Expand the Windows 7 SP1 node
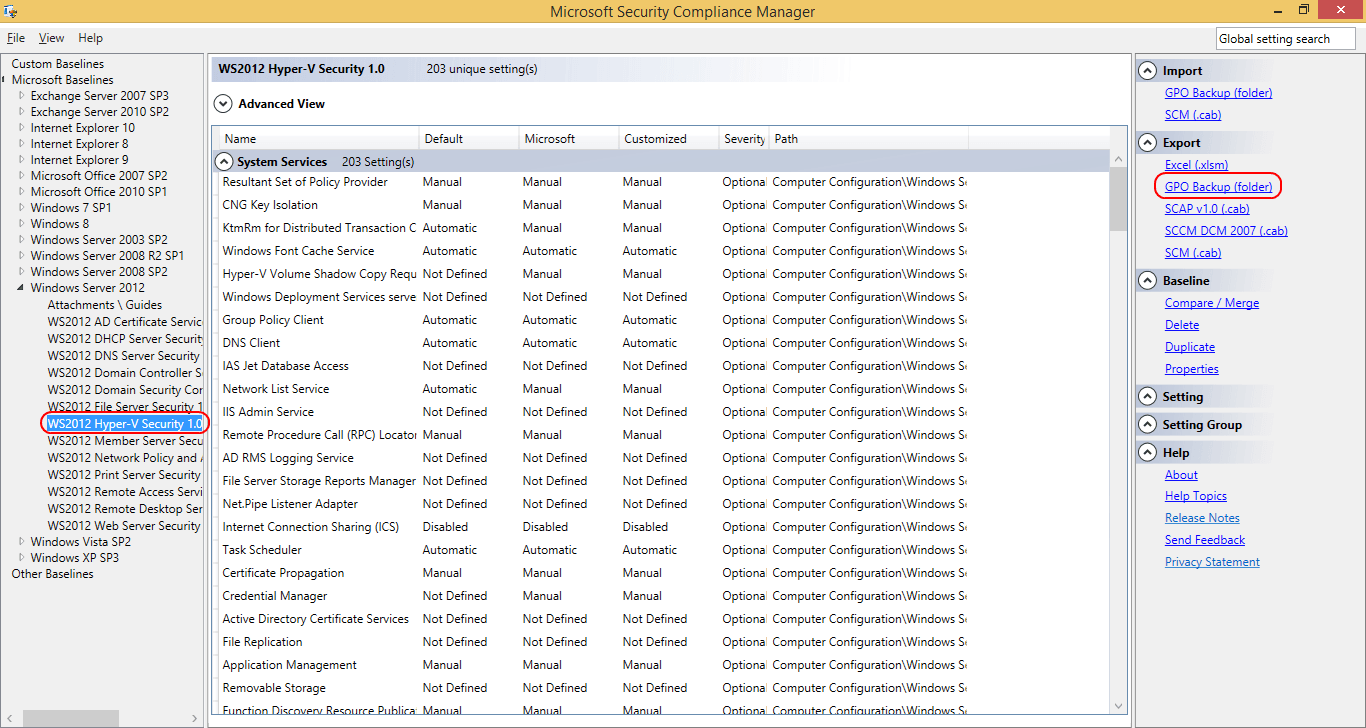The height and width of the screenshot is (728, 1366). pyautogui.click(x=22, y=208)
